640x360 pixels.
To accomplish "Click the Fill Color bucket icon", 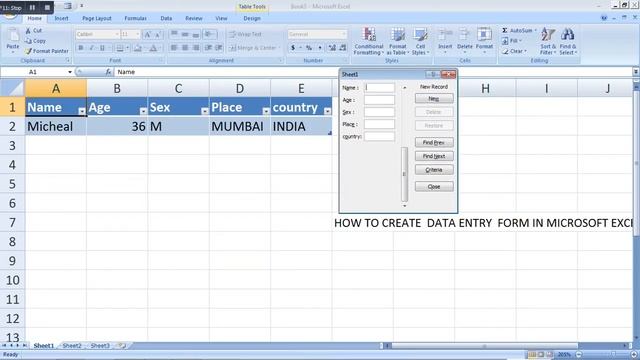I will point(138,48).
